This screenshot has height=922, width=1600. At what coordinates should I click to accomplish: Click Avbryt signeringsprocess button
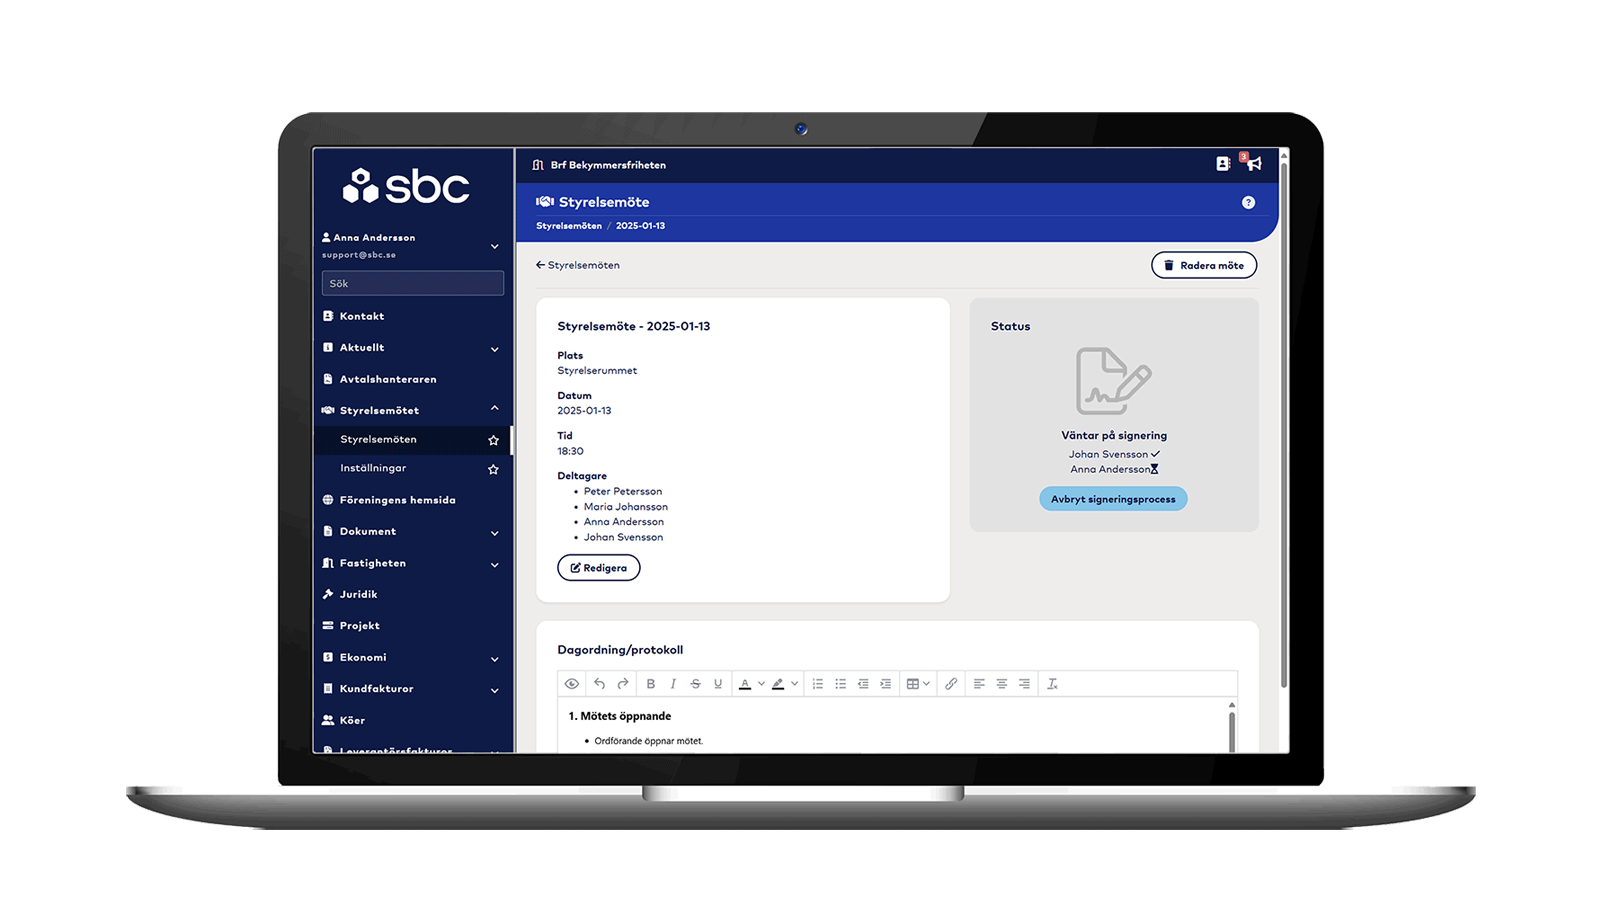tap(1113, 499)
